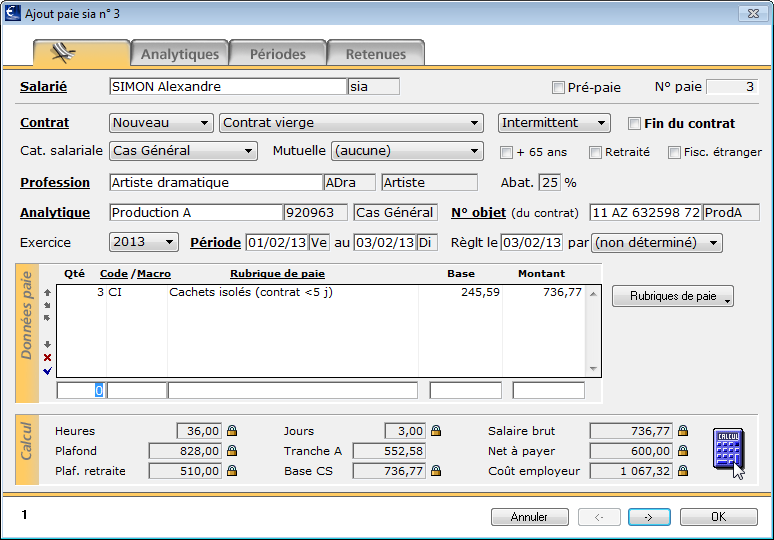The height and width of the screenshot is (540, 774).
Task: Switch to the Retenues tab
Action: 376,53
